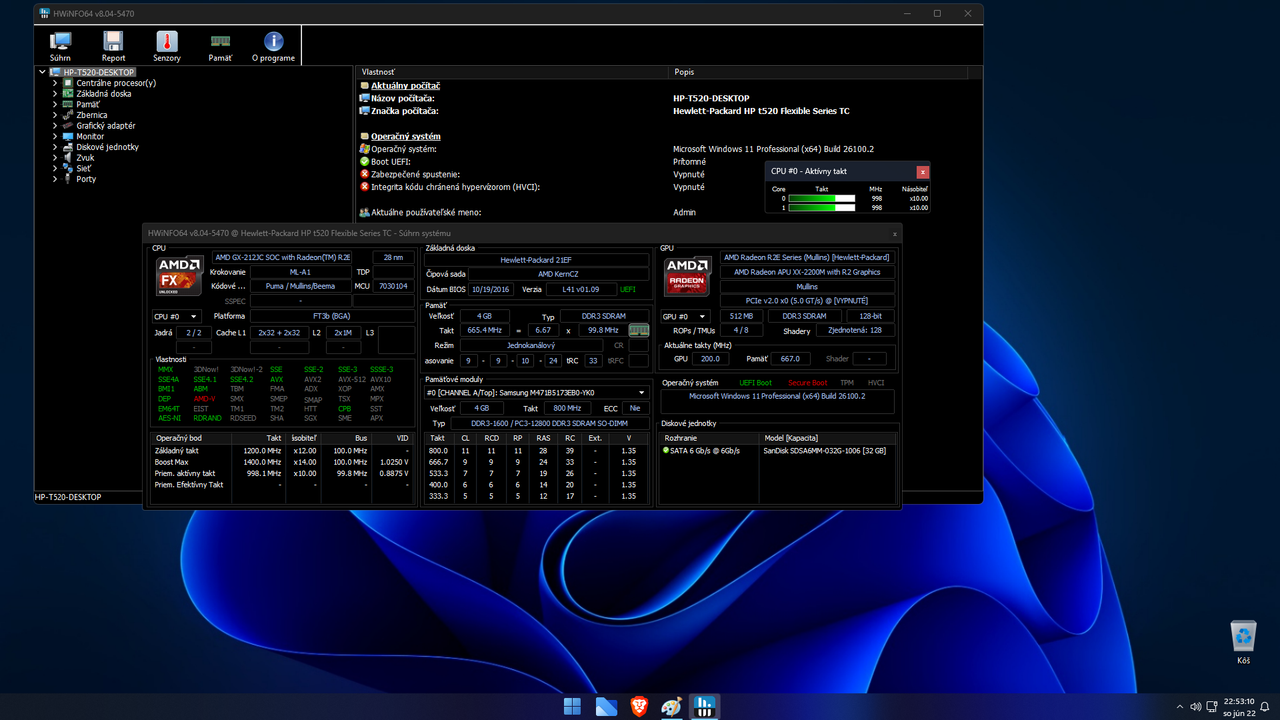Select the Grafický adaptér tree item
Viewport: 1280px width, 720px height.
pyautogui.click(x=106, y=126)
